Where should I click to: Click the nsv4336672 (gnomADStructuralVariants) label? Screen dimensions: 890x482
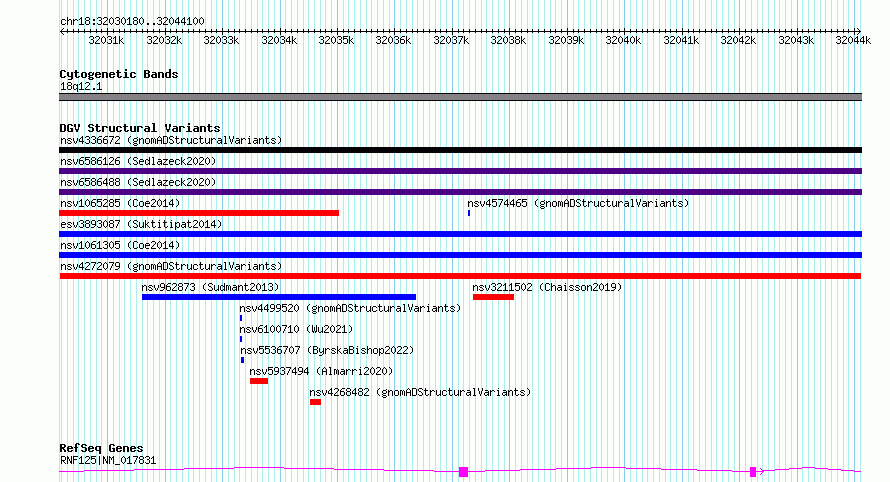point(171,140)
